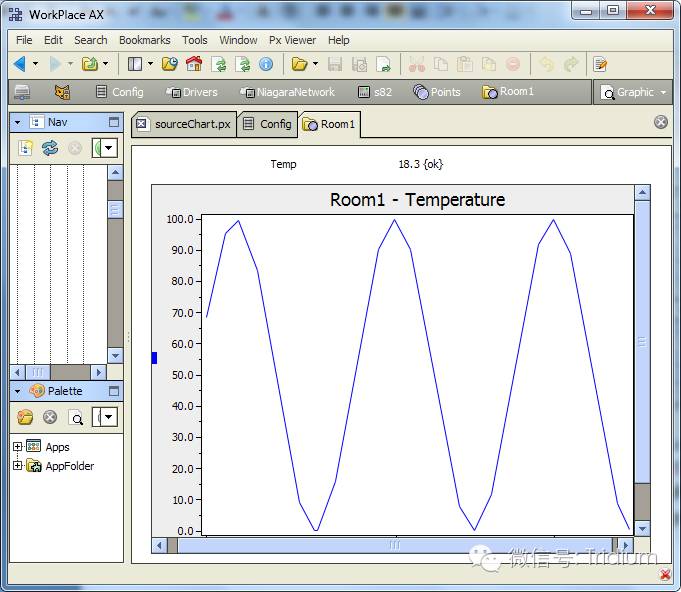
Task: Click NiagaraNetwork in the locator bar
Action: pyautogui.click(x=288, y=92)
